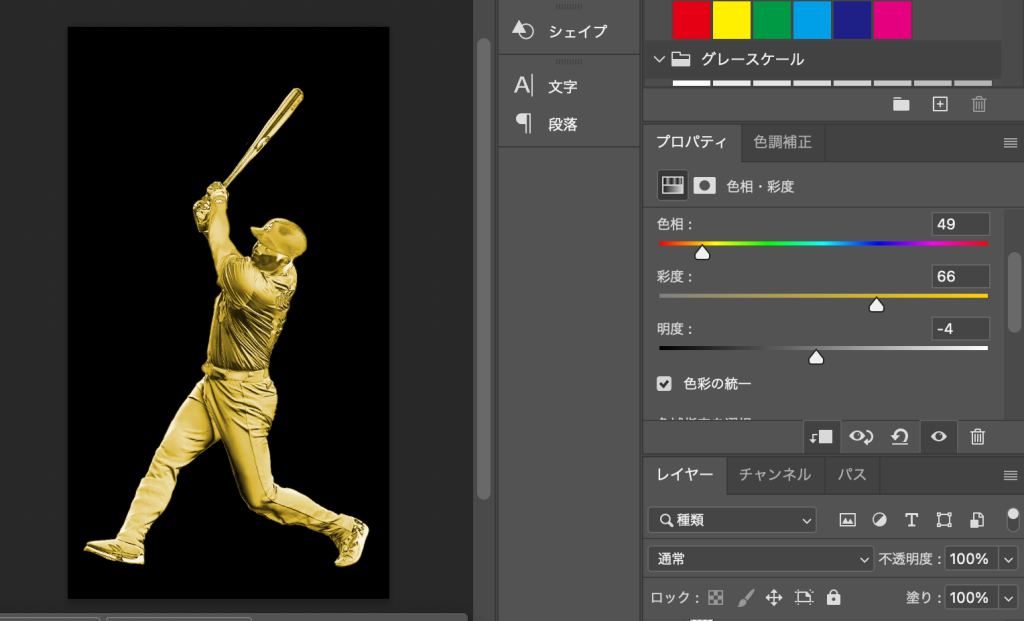1024x621 pixels.
Task: Click the reset adjustment defaults icon
Action: [x=899, y=437]
